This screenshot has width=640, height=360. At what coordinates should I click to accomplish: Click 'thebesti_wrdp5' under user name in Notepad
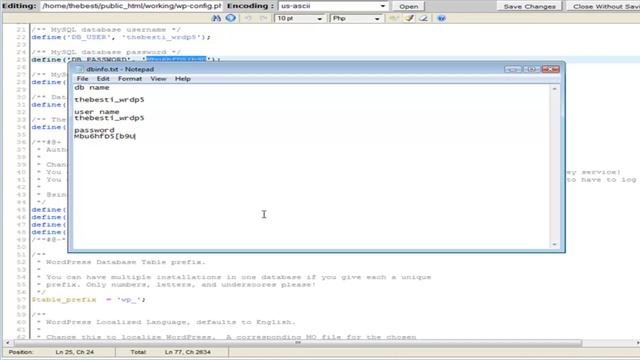click(x=109, y=118)
